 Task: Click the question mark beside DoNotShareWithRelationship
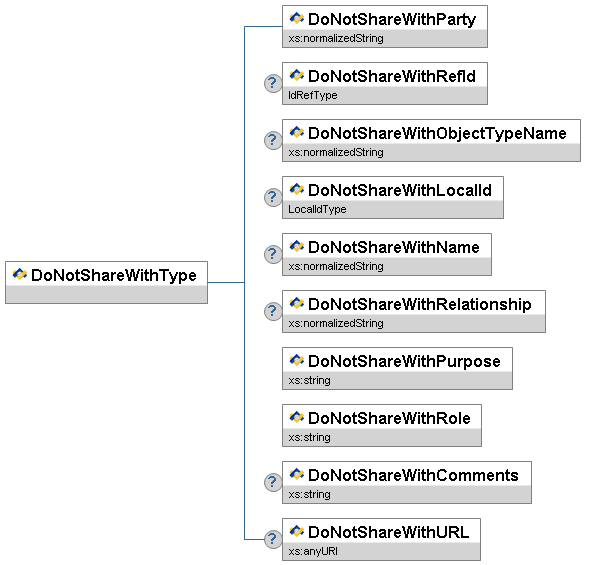coord(272,311)
